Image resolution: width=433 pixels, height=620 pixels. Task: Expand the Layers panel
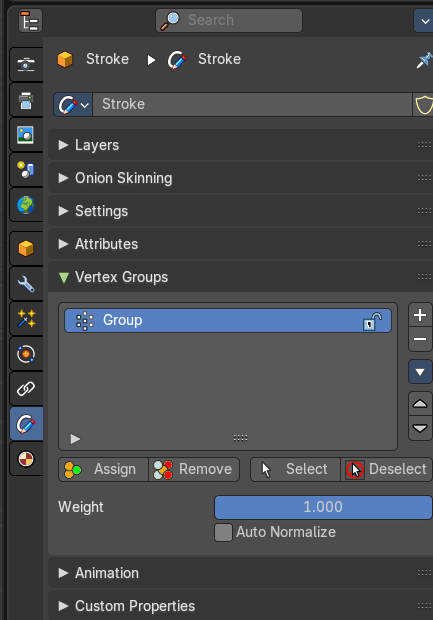63,145
